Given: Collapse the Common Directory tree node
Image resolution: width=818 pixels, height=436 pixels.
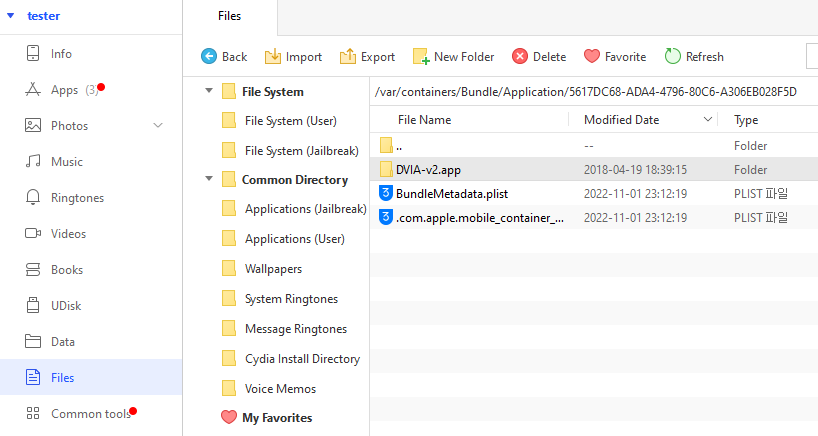Looking at the screenshot, I should pos(209,179).
